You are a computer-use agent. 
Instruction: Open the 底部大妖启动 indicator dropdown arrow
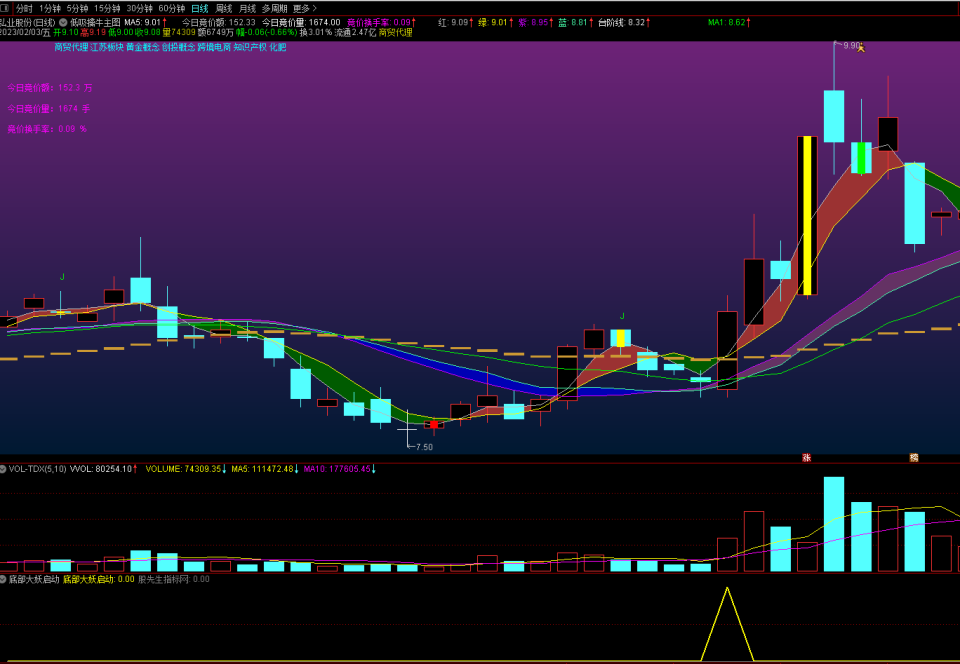tap(3, 579)
